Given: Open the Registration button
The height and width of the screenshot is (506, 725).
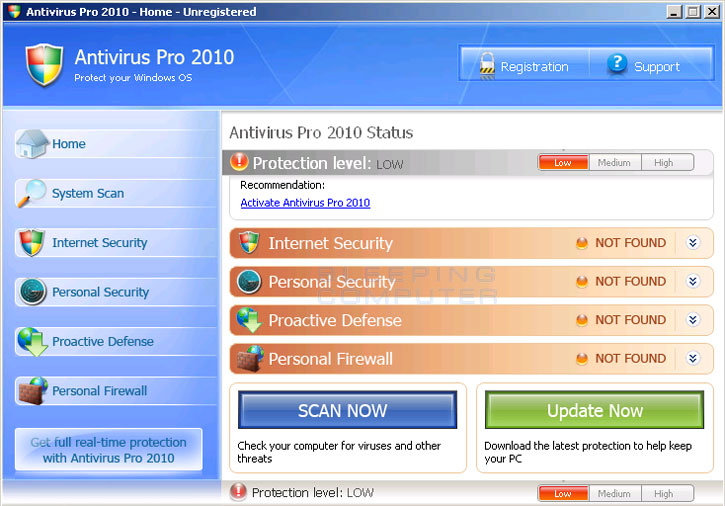Looking at the screenshot, I should (x=524, y=66).
